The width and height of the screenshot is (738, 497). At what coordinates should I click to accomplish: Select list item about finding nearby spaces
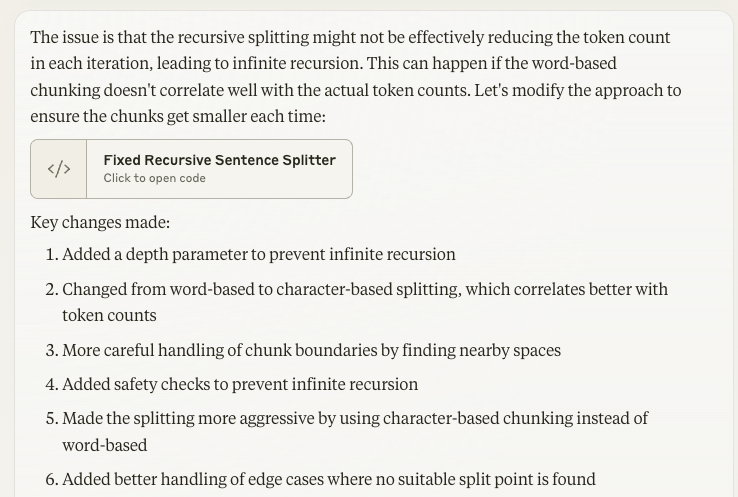coord(312,350)
